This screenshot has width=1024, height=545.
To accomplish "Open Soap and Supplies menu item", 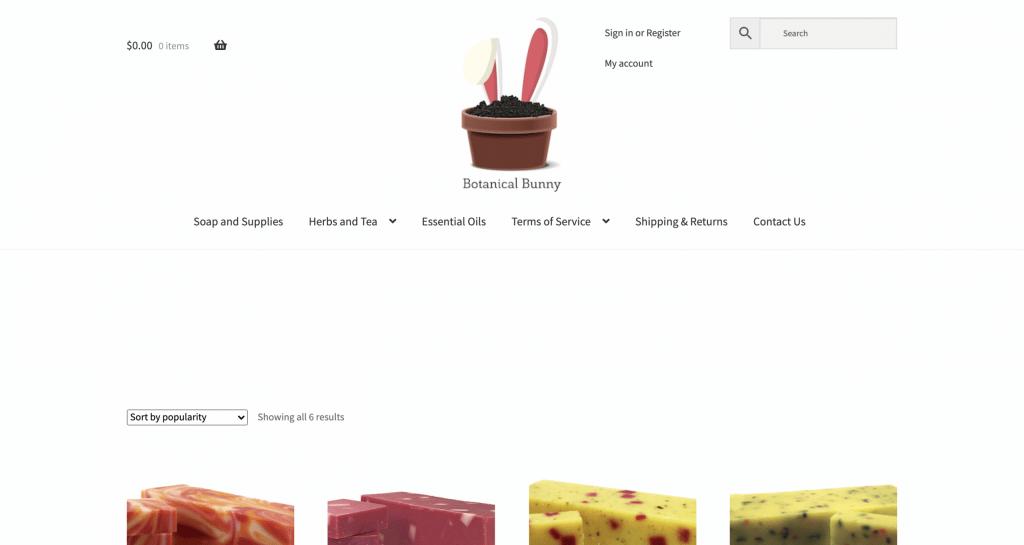I will click(238, 222).
